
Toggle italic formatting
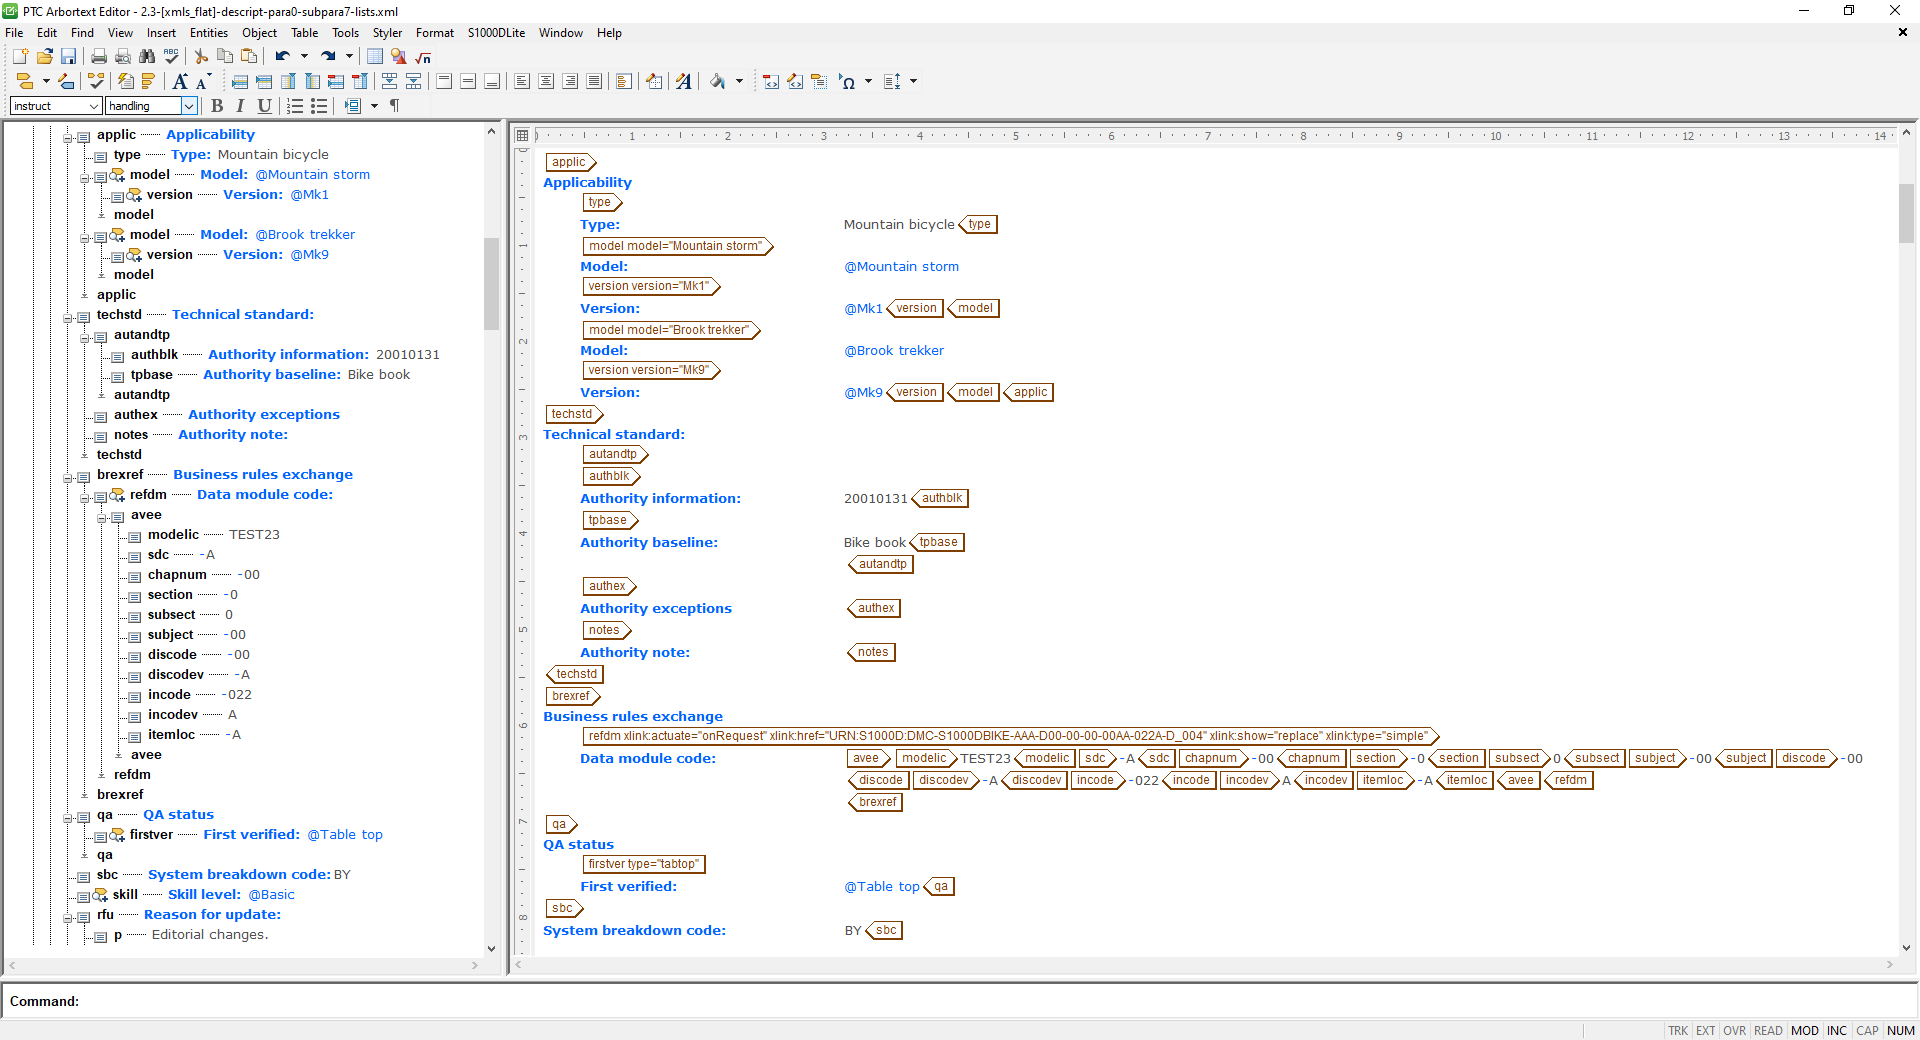point(240,106)
